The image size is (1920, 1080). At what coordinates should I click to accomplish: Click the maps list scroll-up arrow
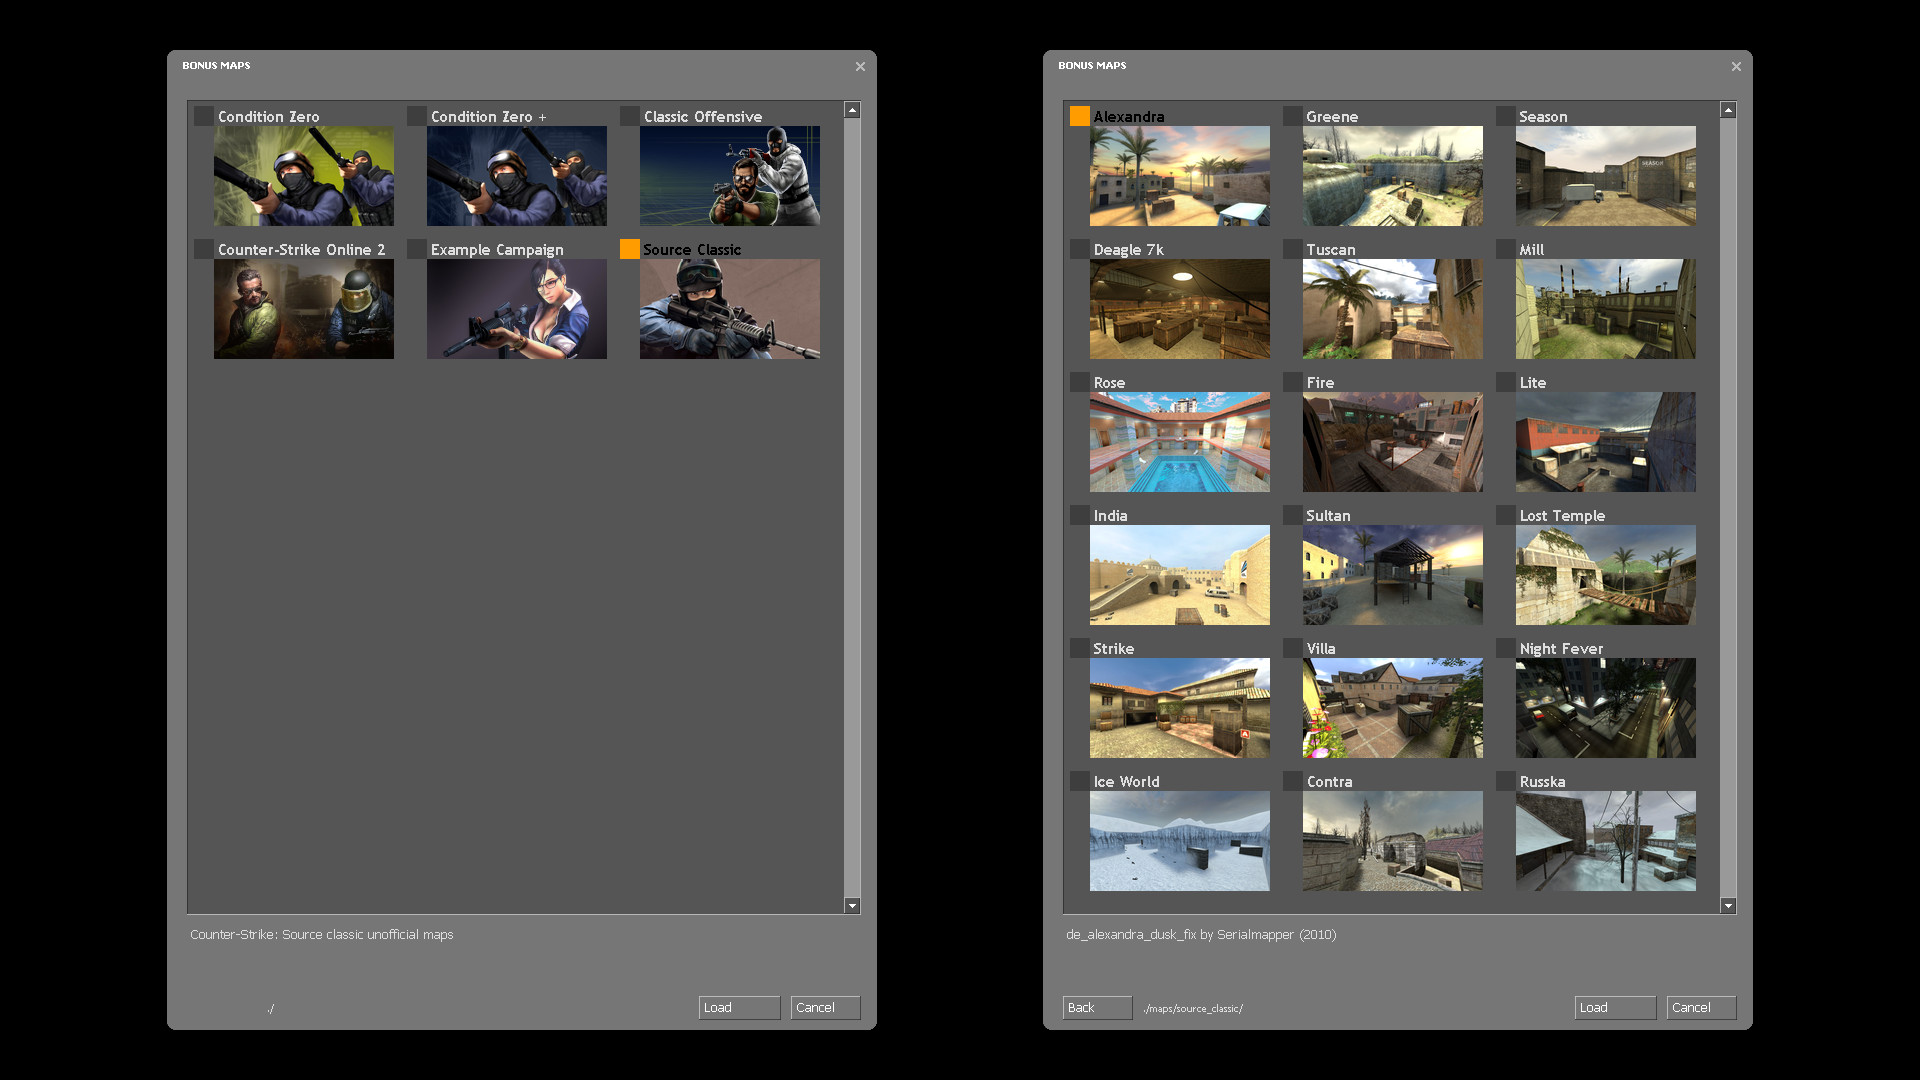(1728, 110)
